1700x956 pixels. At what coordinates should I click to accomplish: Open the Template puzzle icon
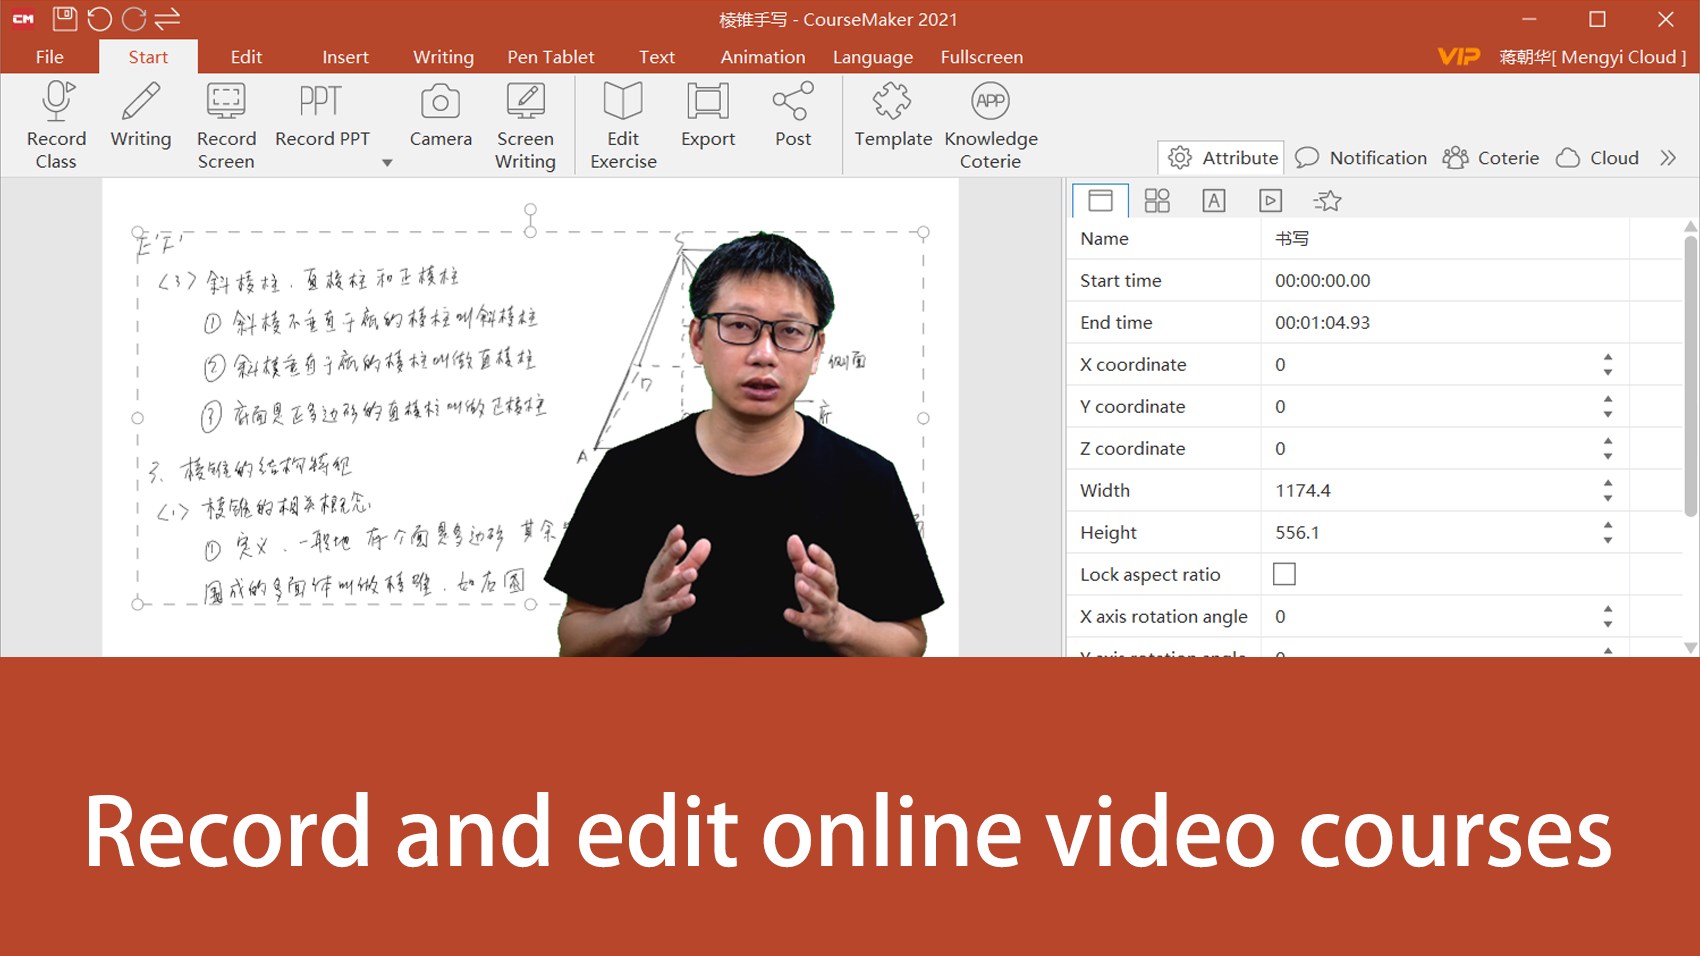pyautogui.click(x=892, y=101)
